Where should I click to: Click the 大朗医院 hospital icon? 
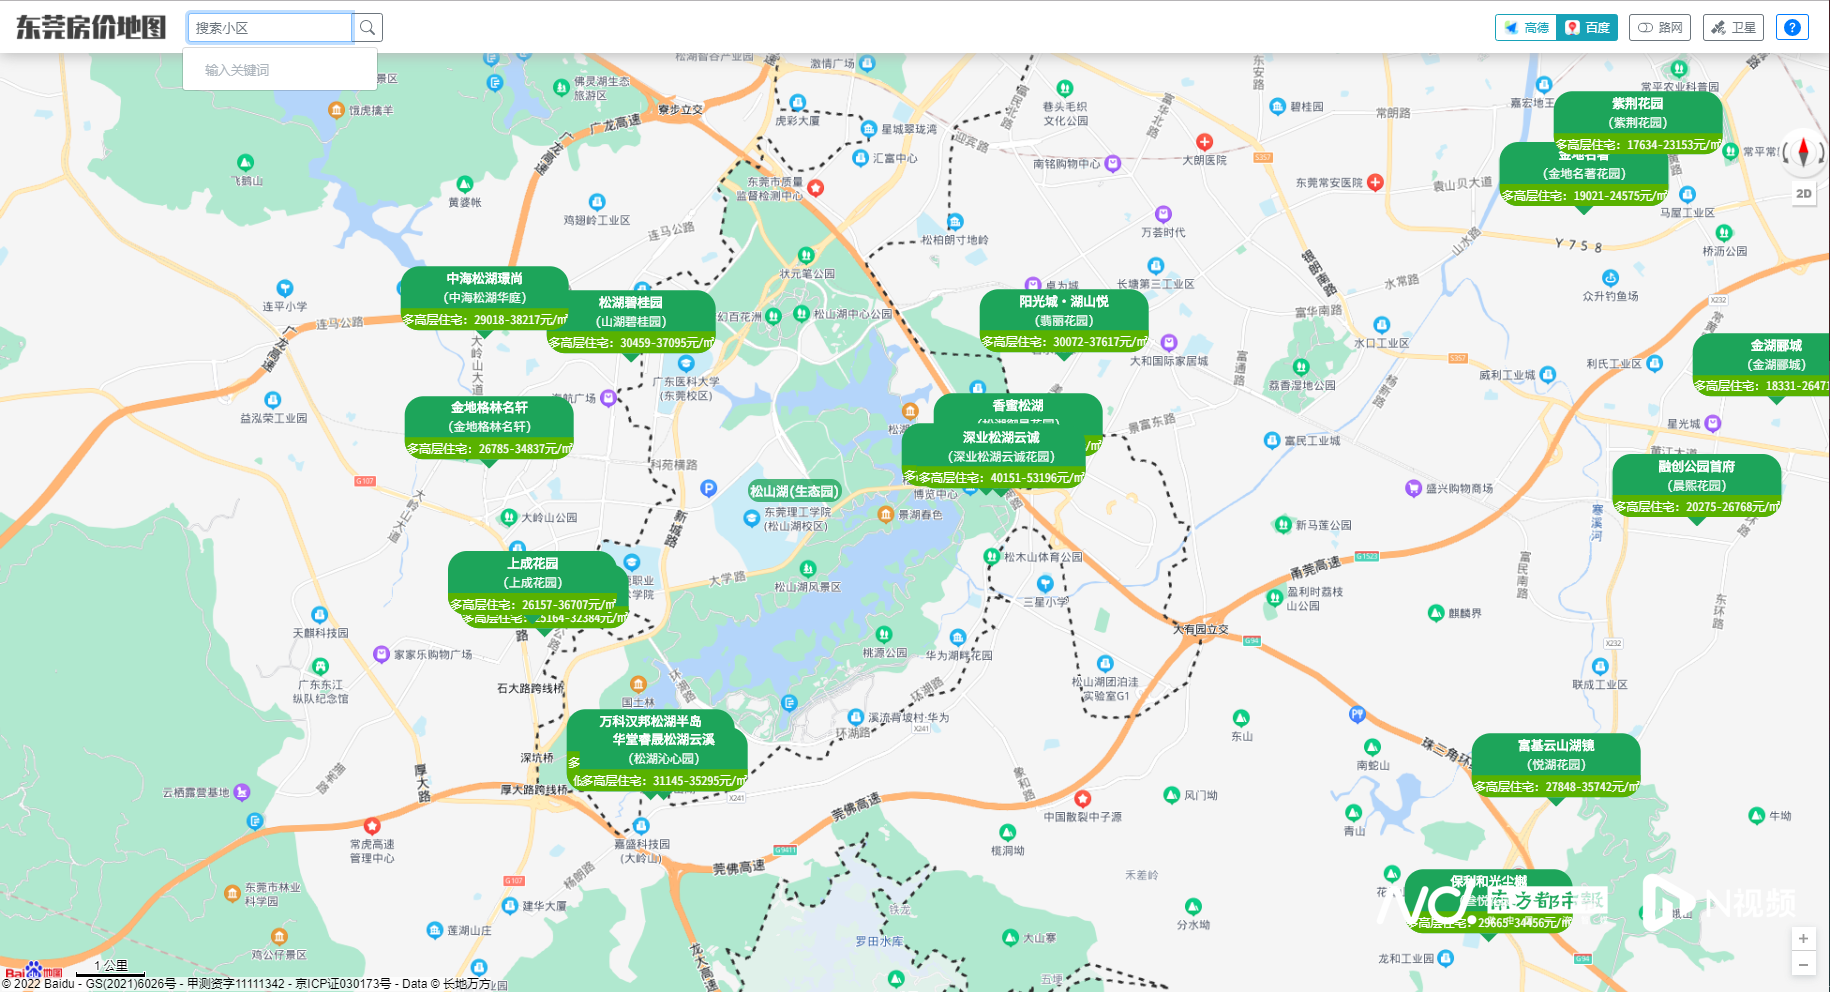pos(1204,142)
